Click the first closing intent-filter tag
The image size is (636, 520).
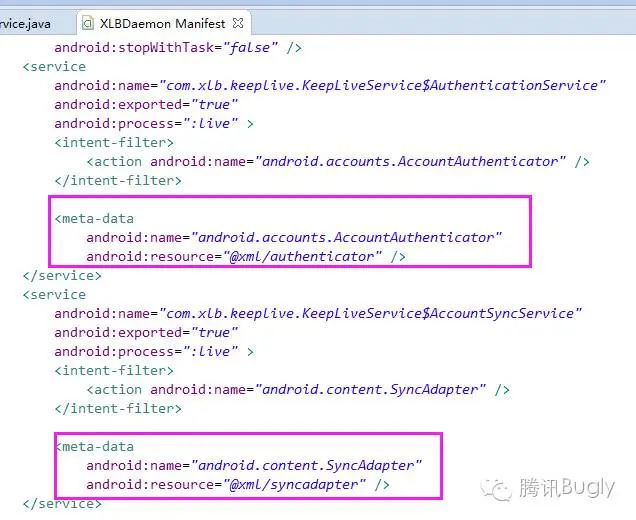coord(118,180)
